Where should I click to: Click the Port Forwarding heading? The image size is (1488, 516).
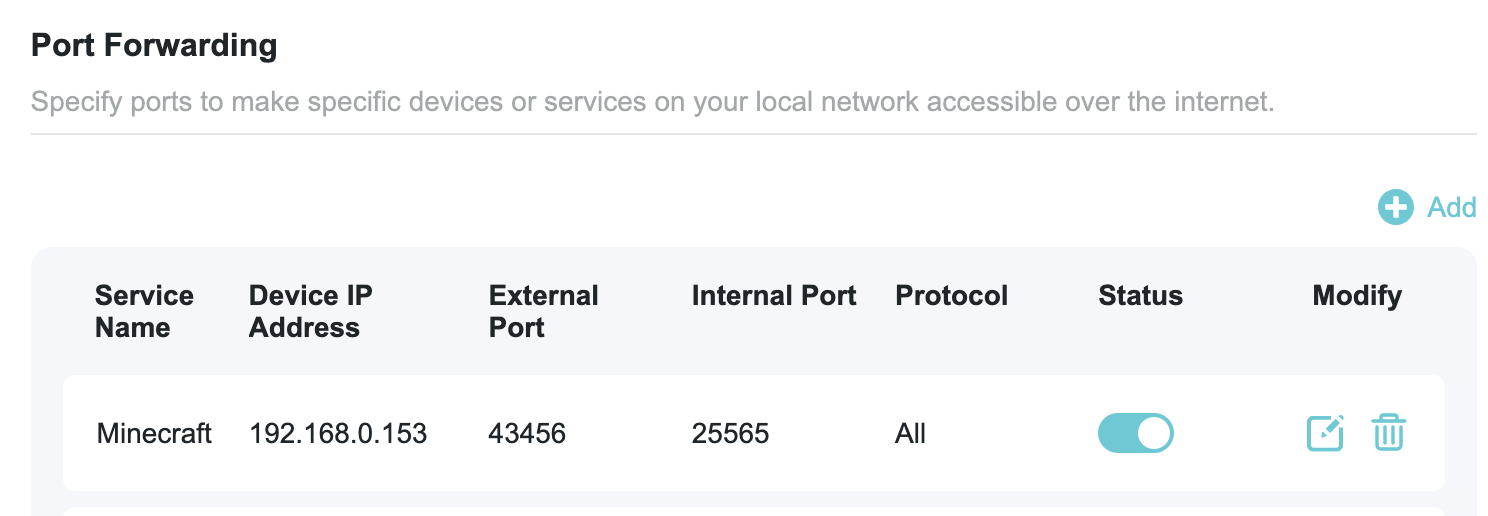(154, 46)
